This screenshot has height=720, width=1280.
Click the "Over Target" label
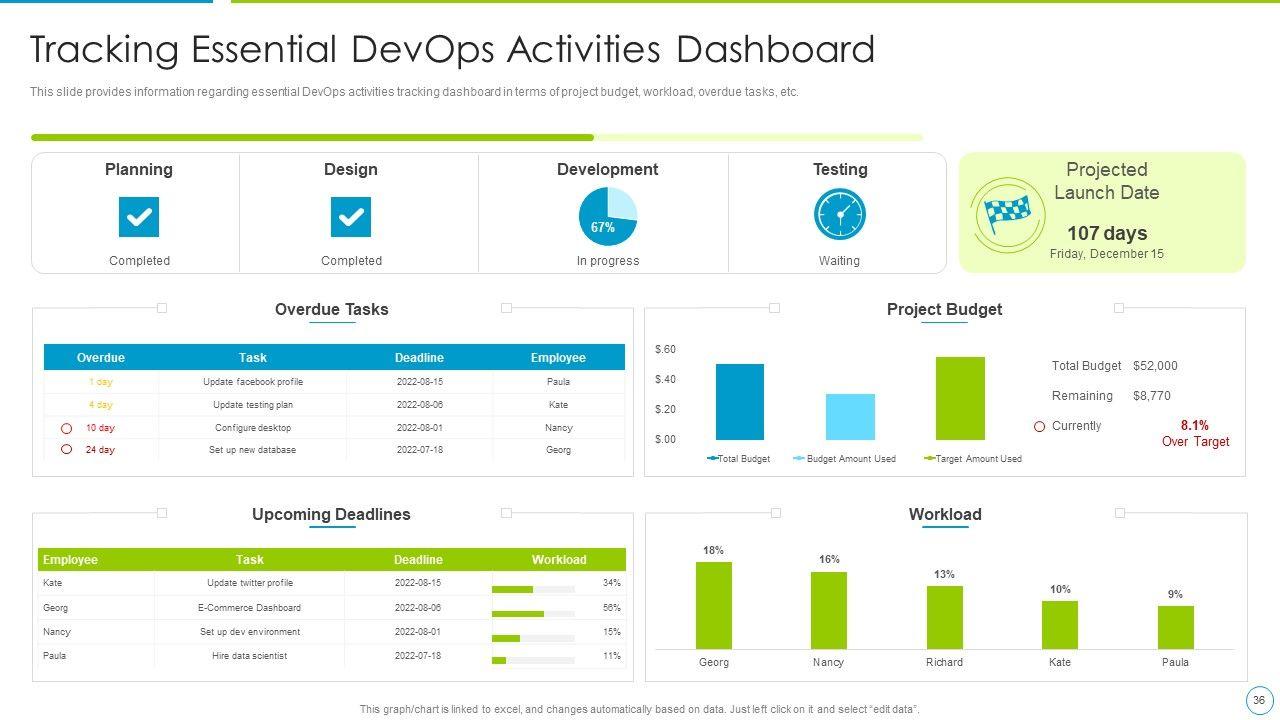(1196, 442)
